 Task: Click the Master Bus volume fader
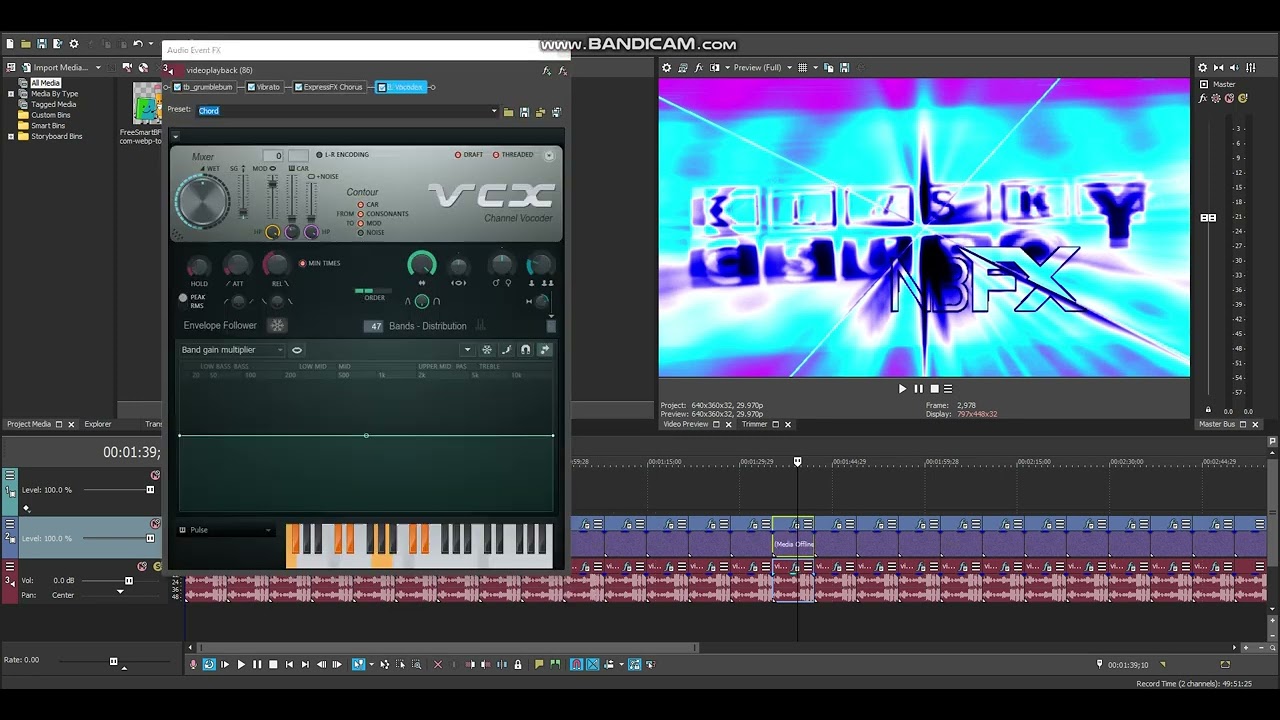point(1208,217)
